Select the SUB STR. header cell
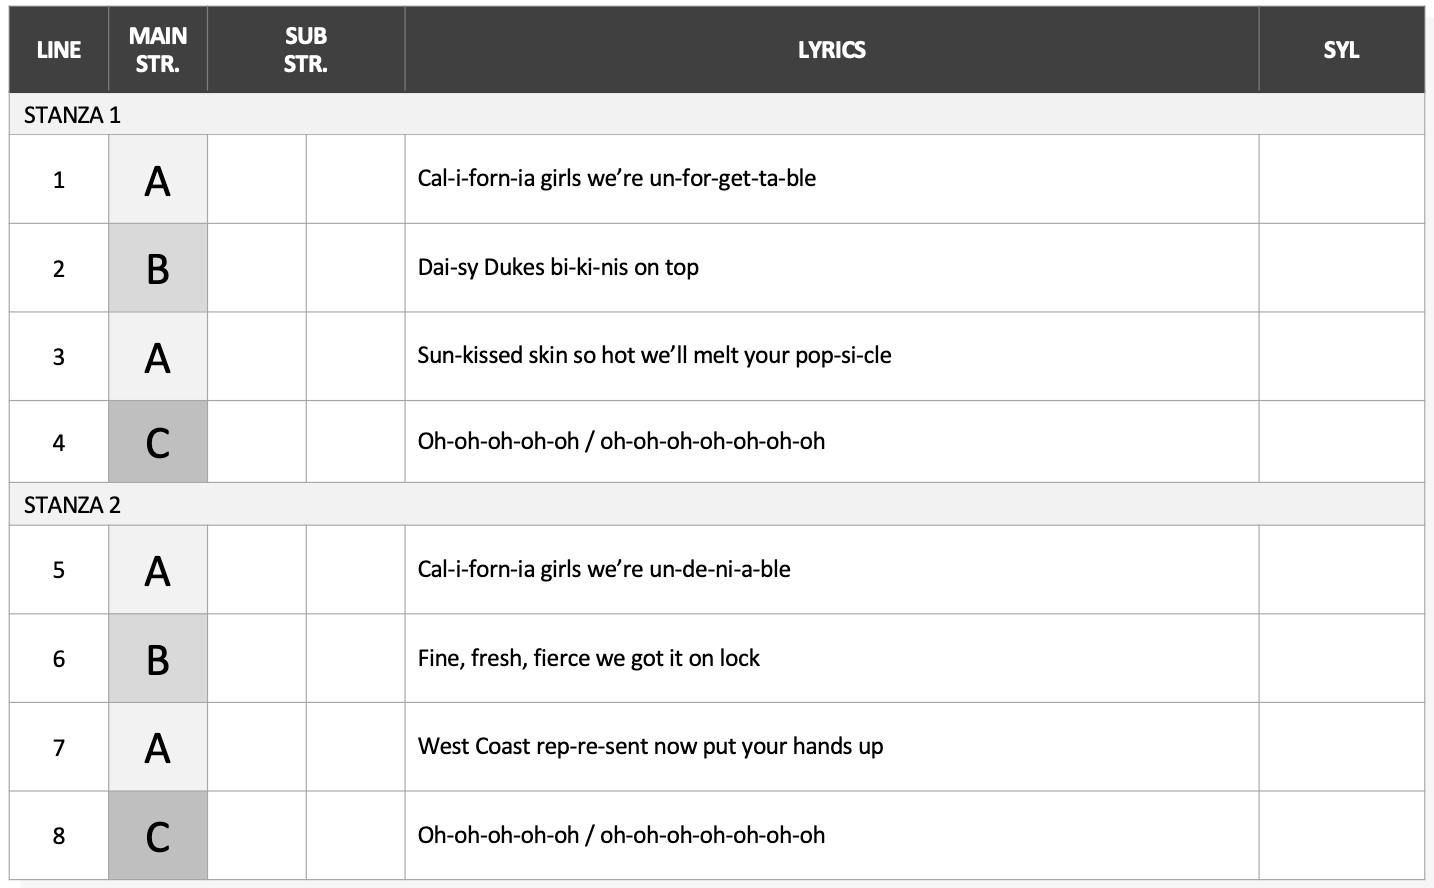 [306, 49]
